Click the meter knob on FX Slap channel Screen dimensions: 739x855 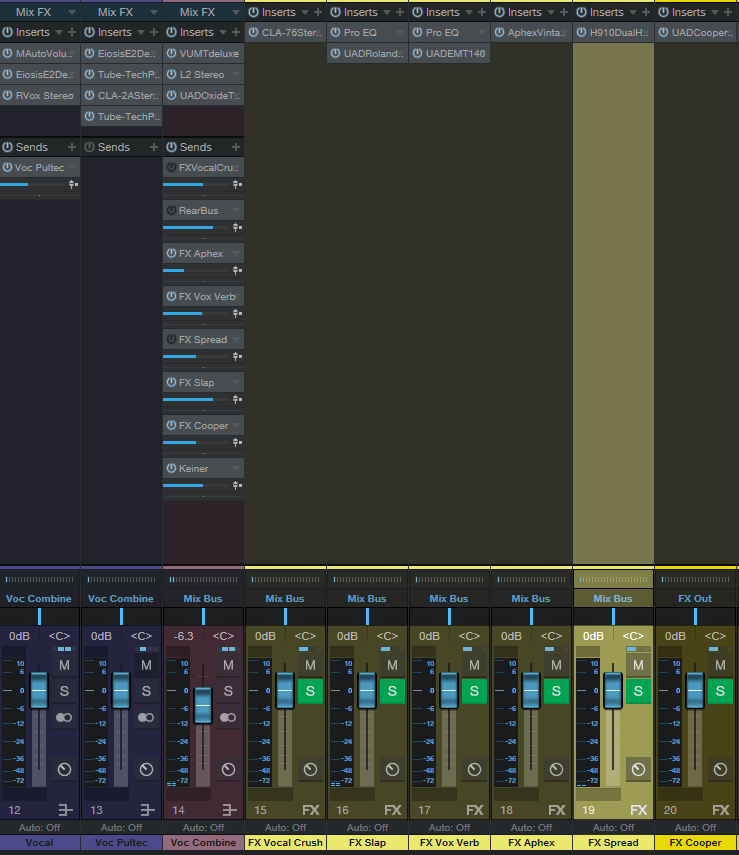click(x=392, y=769)
